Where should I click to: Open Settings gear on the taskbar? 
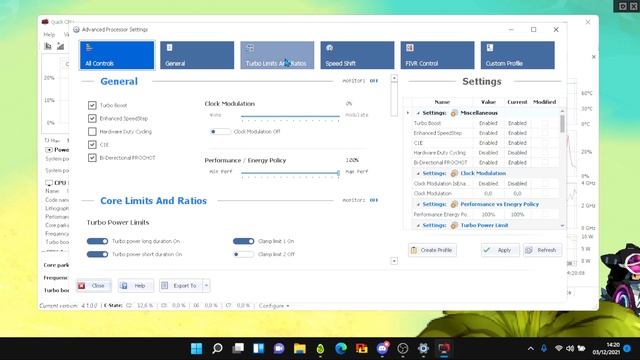pyautogui.click(x=423, y=348)
